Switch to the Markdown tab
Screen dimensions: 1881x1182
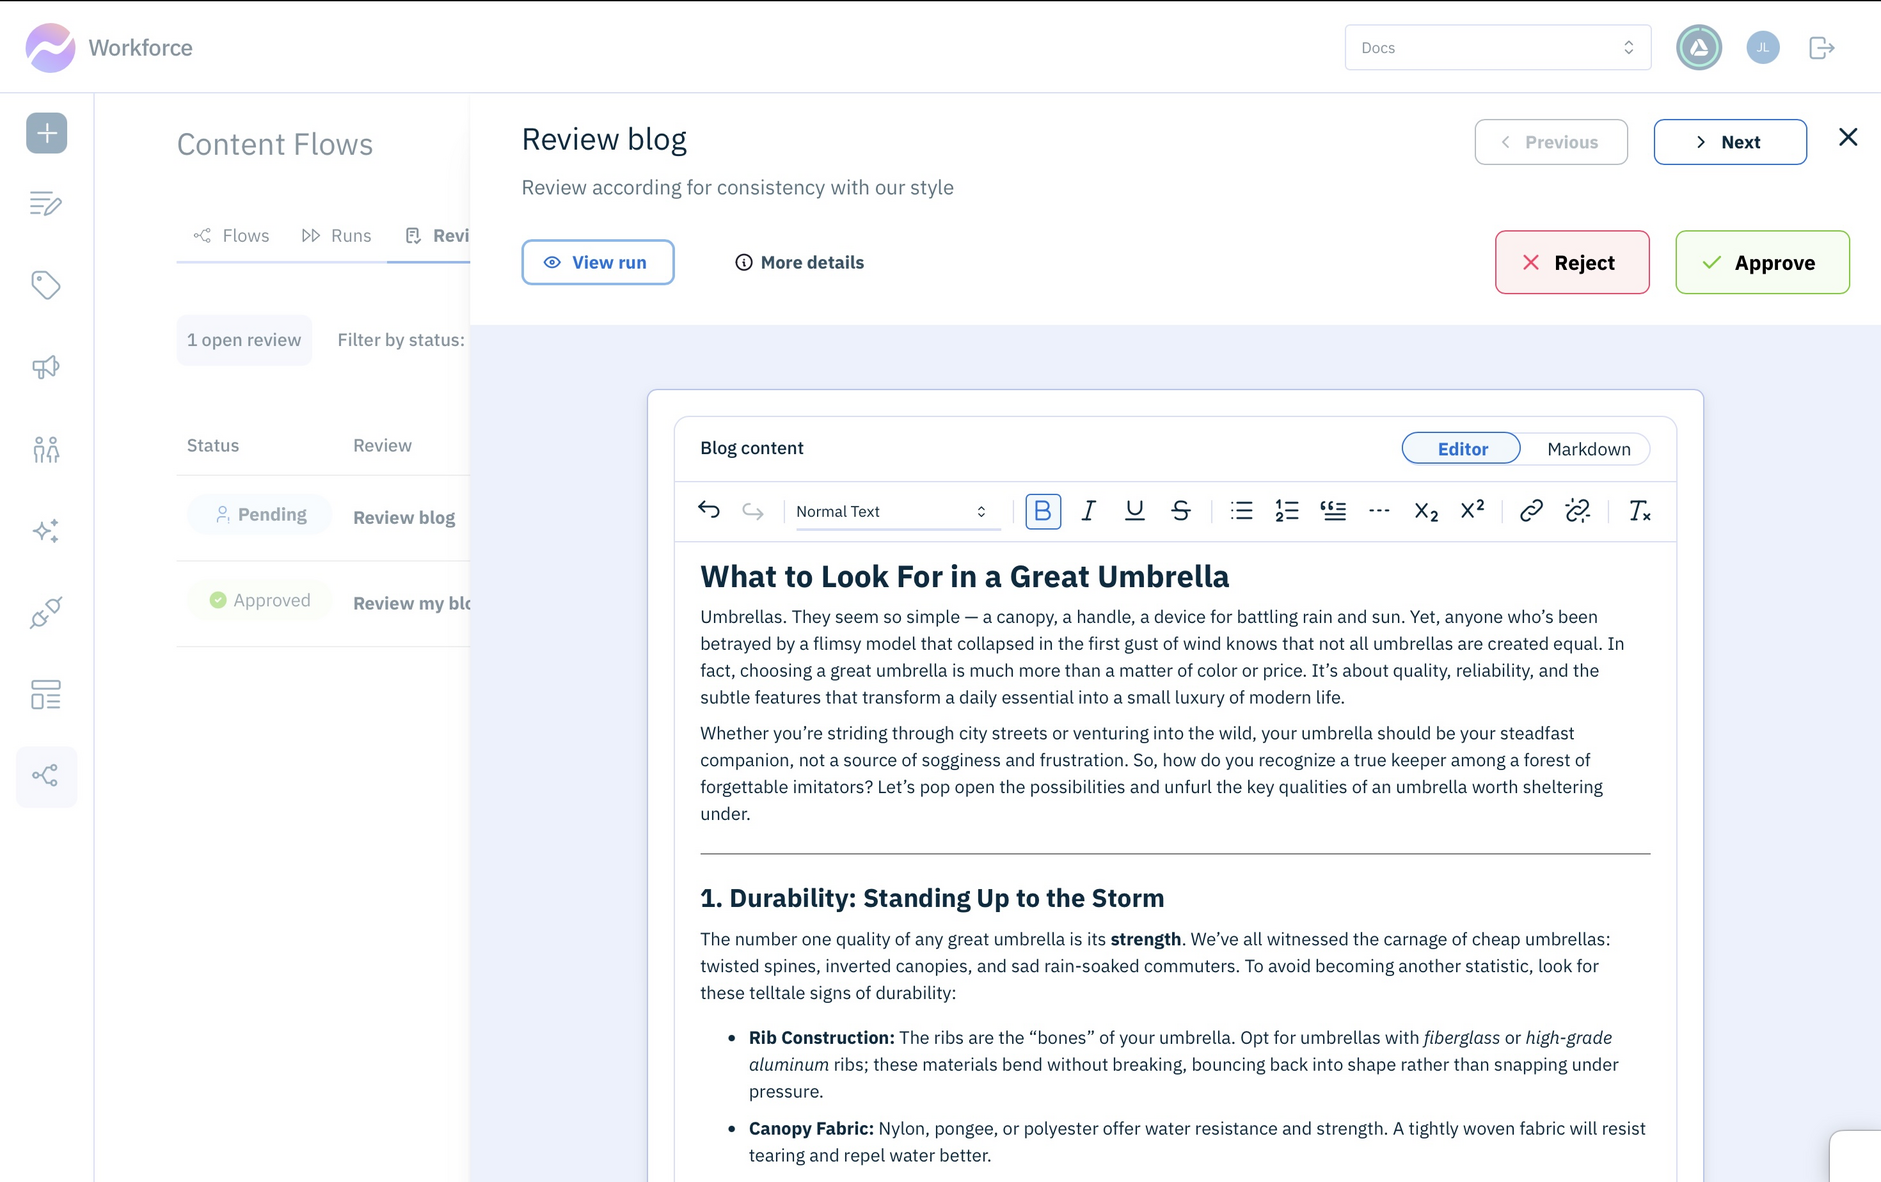pyautogui.click(x=1589, y=448)
